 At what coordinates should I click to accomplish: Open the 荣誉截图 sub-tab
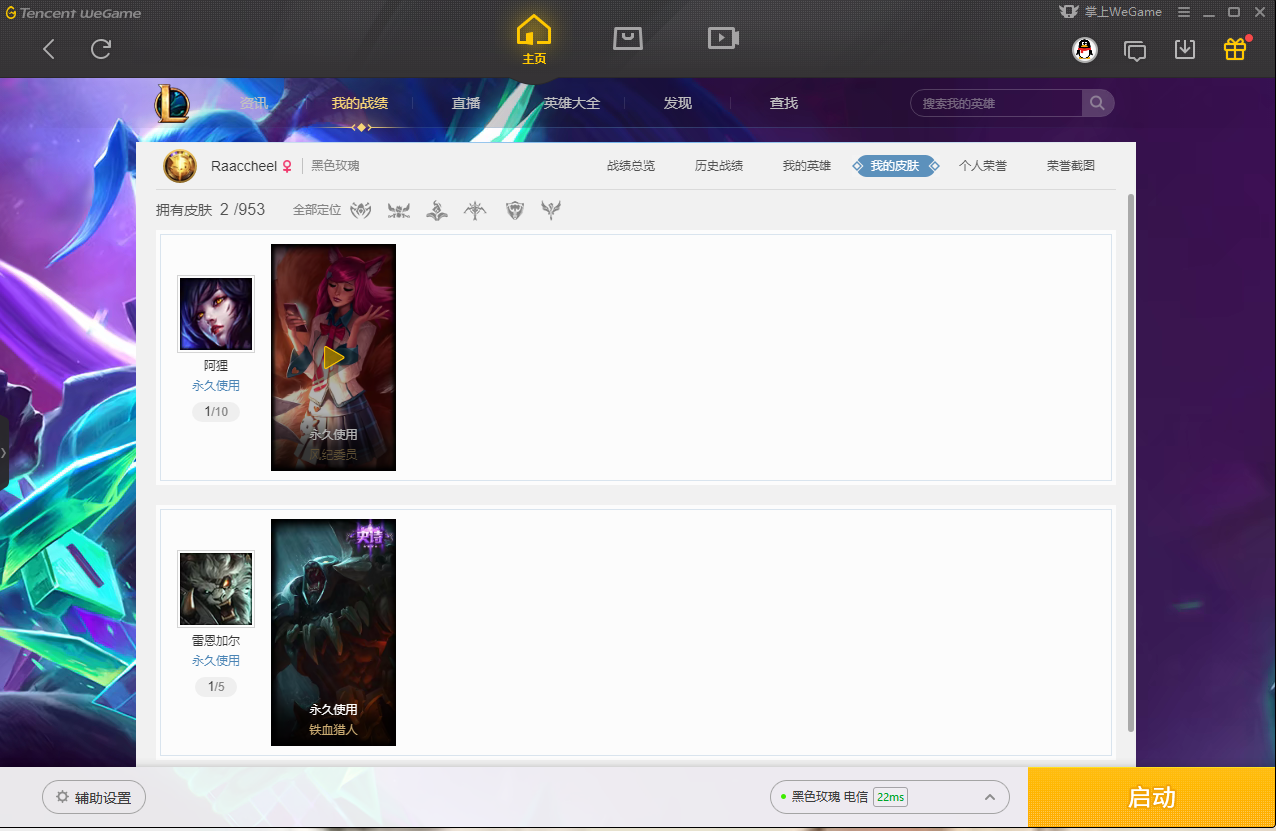(x=1071, y=166)
